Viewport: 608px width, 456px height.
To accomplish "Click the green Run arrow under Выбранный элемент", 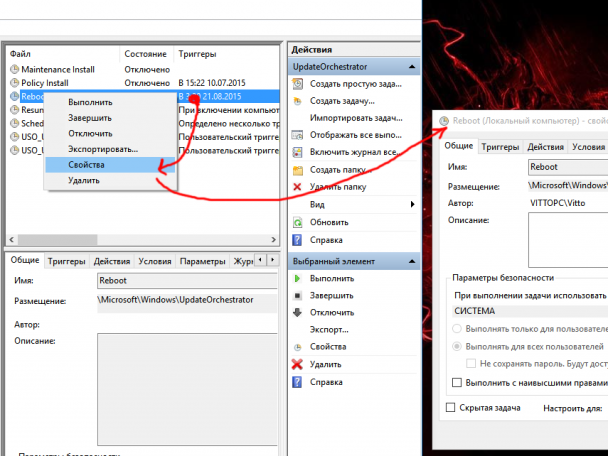I will click(x=297, y=278).
